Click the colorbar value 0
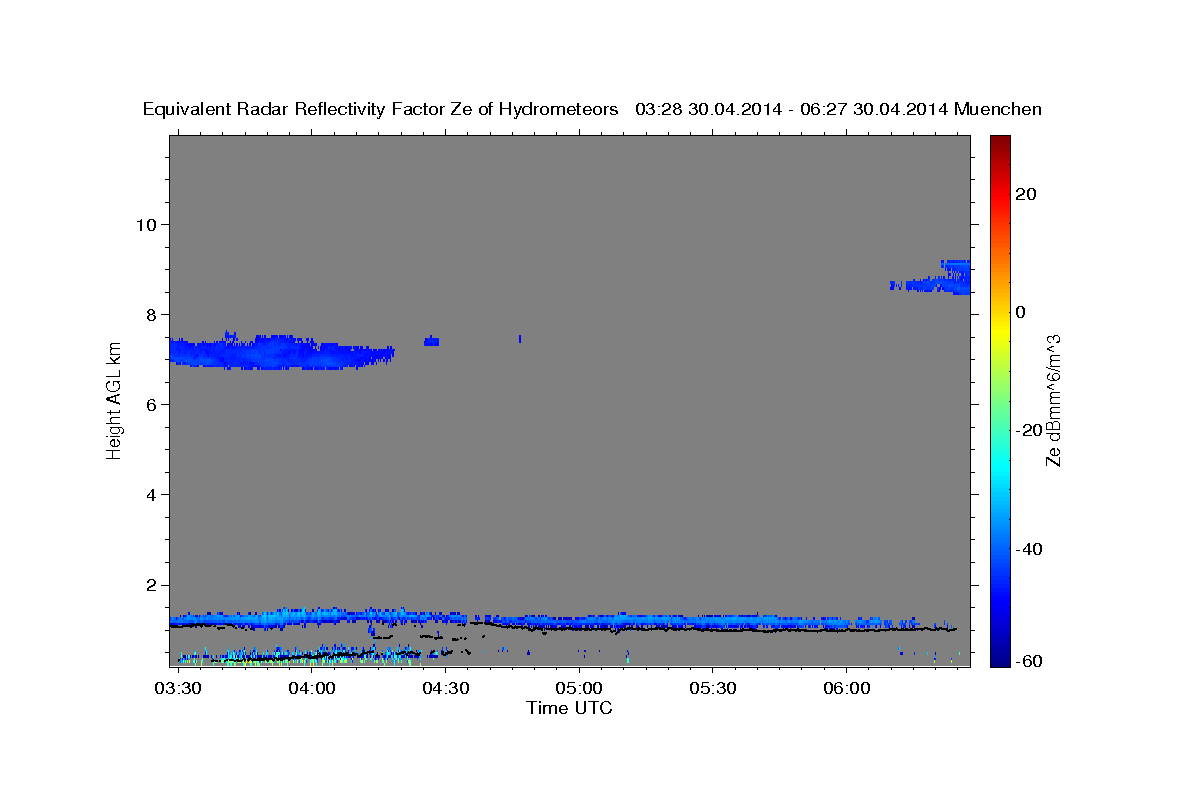 click(x=1020, y=312)
